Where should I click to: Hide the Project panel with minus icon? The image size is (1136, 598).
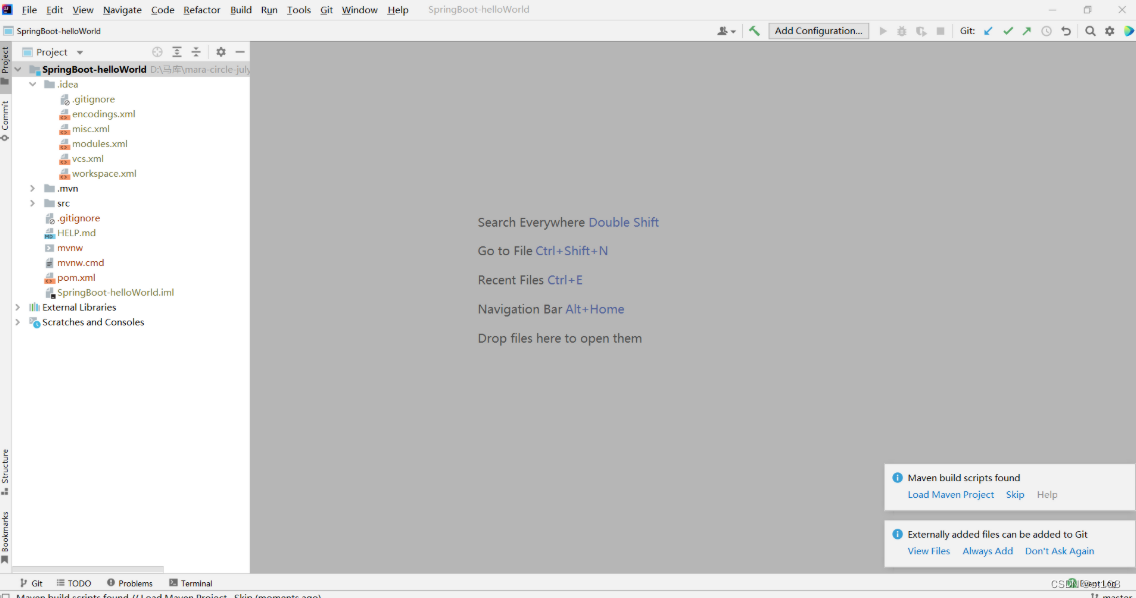(x=240, y=52)
